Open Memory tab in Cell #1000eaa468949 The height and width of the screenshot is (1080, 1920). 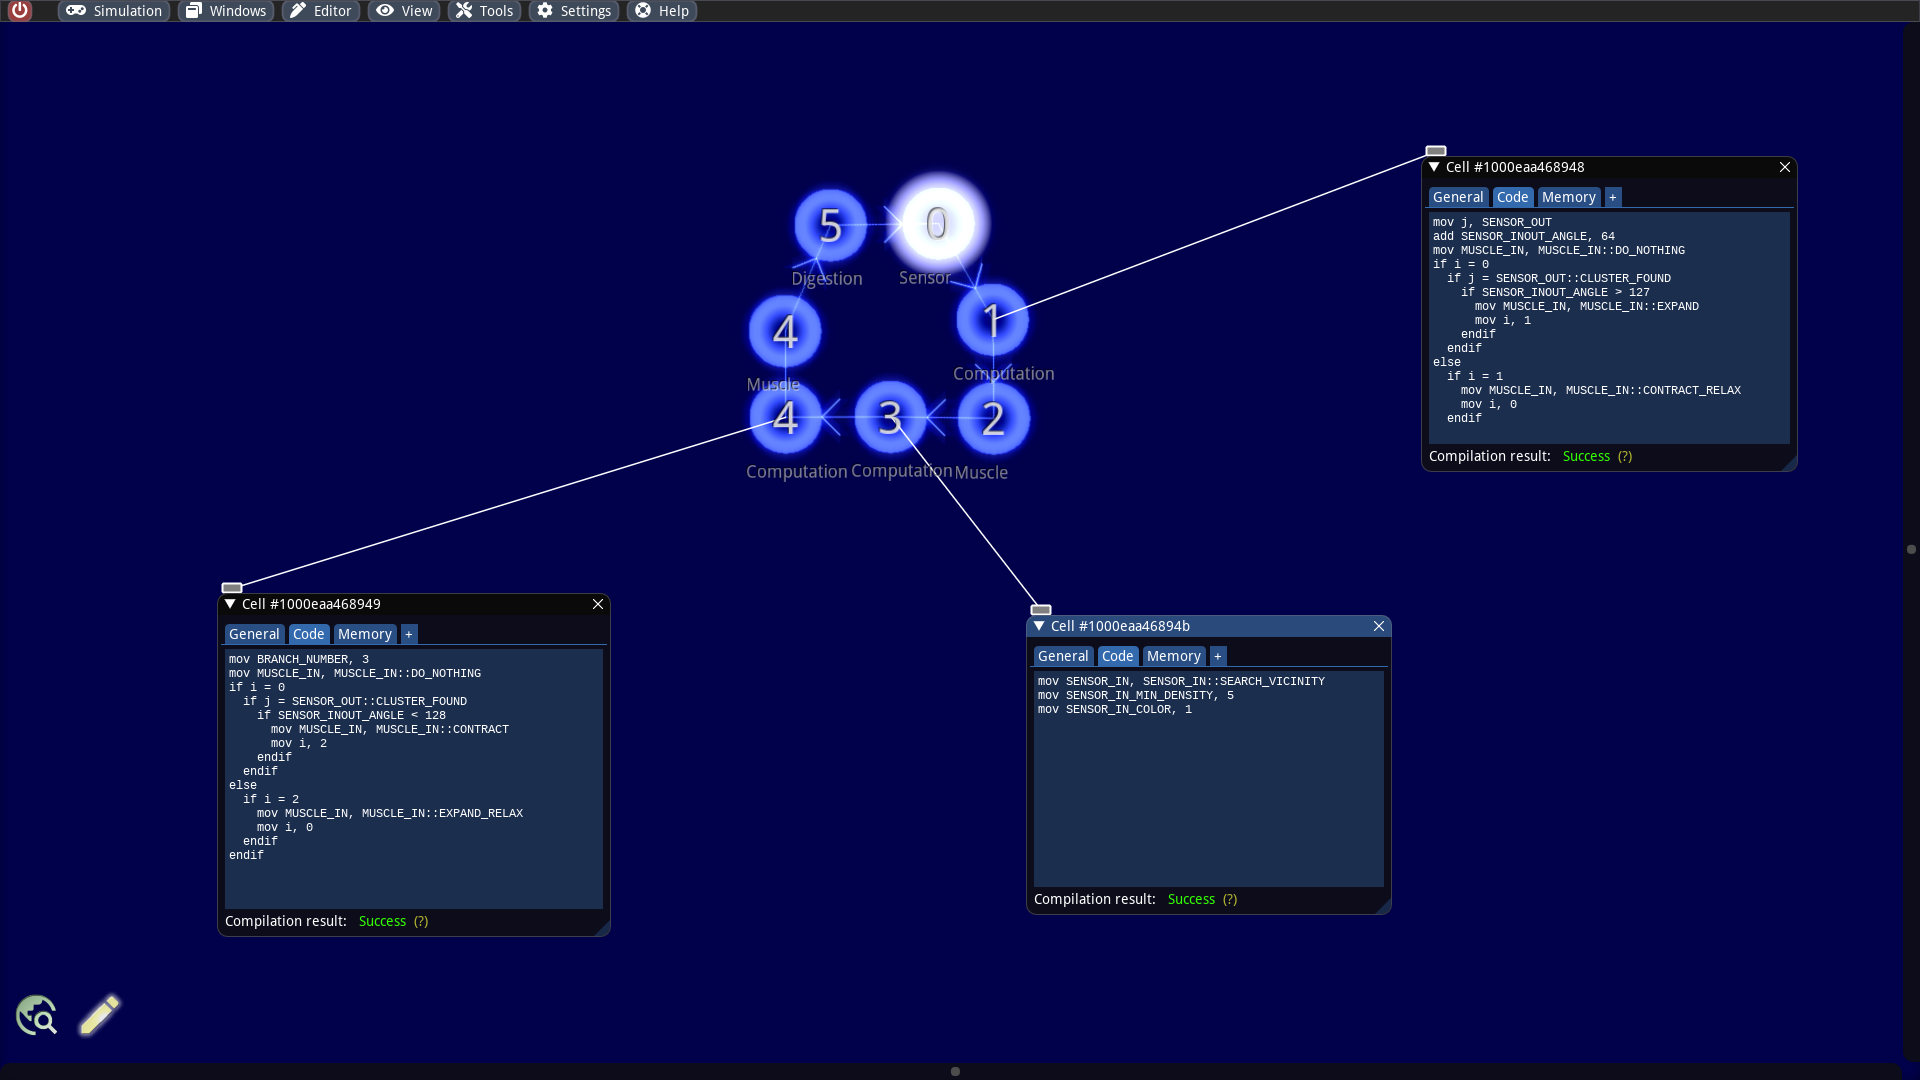tap(364, 634)
